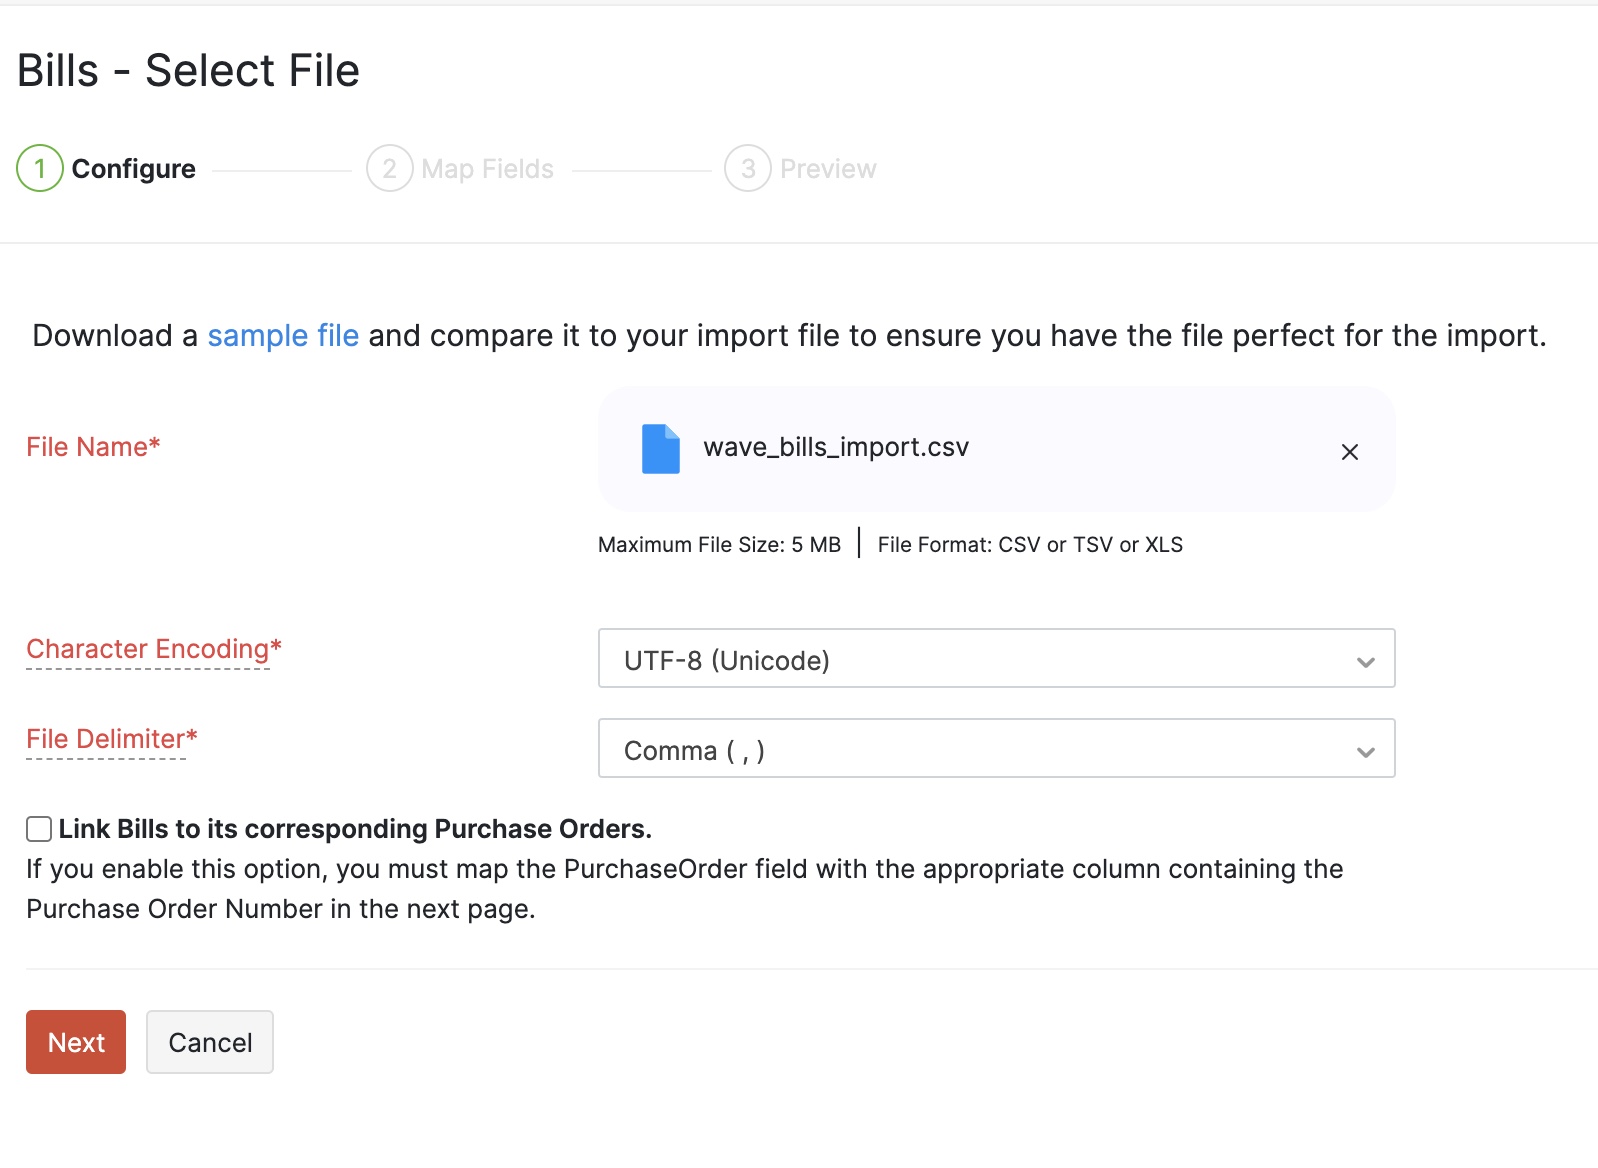Click the step 1 green checkmark circle
Screen dimensions: 1598x1168
[x=39, y=168]
